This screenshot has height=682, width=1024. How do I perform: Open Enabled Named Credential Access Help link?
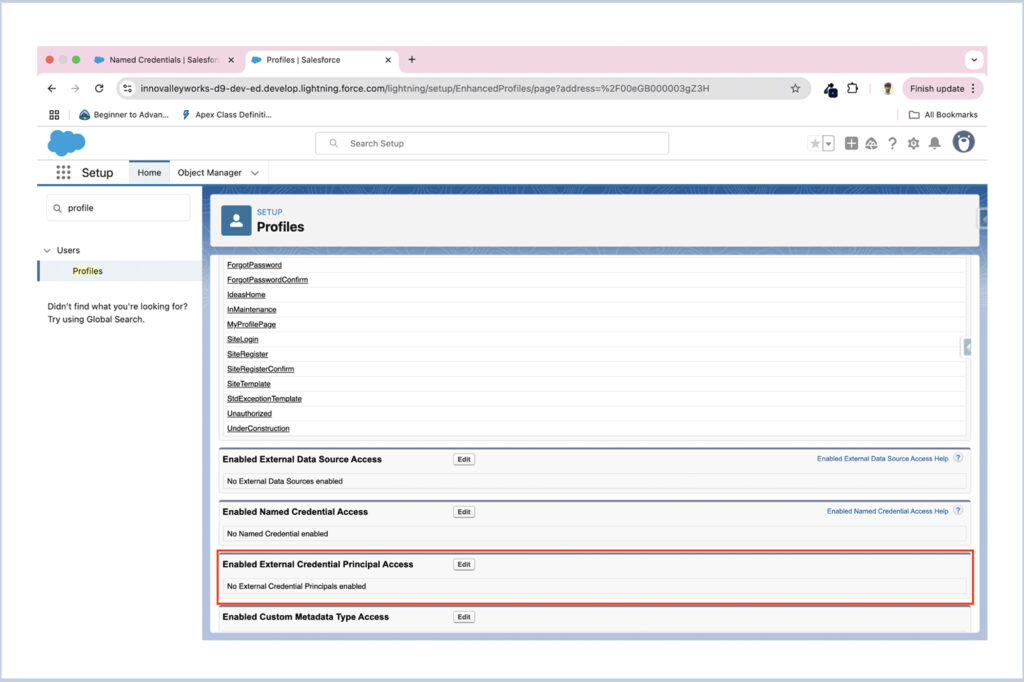point(887,511)
